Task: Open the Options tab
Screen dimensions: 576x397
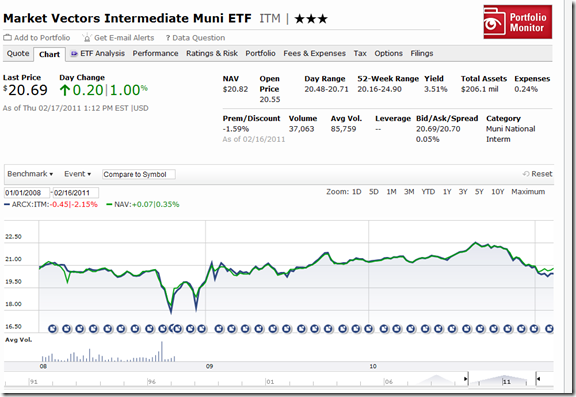Action: click(x=389, y=54)
